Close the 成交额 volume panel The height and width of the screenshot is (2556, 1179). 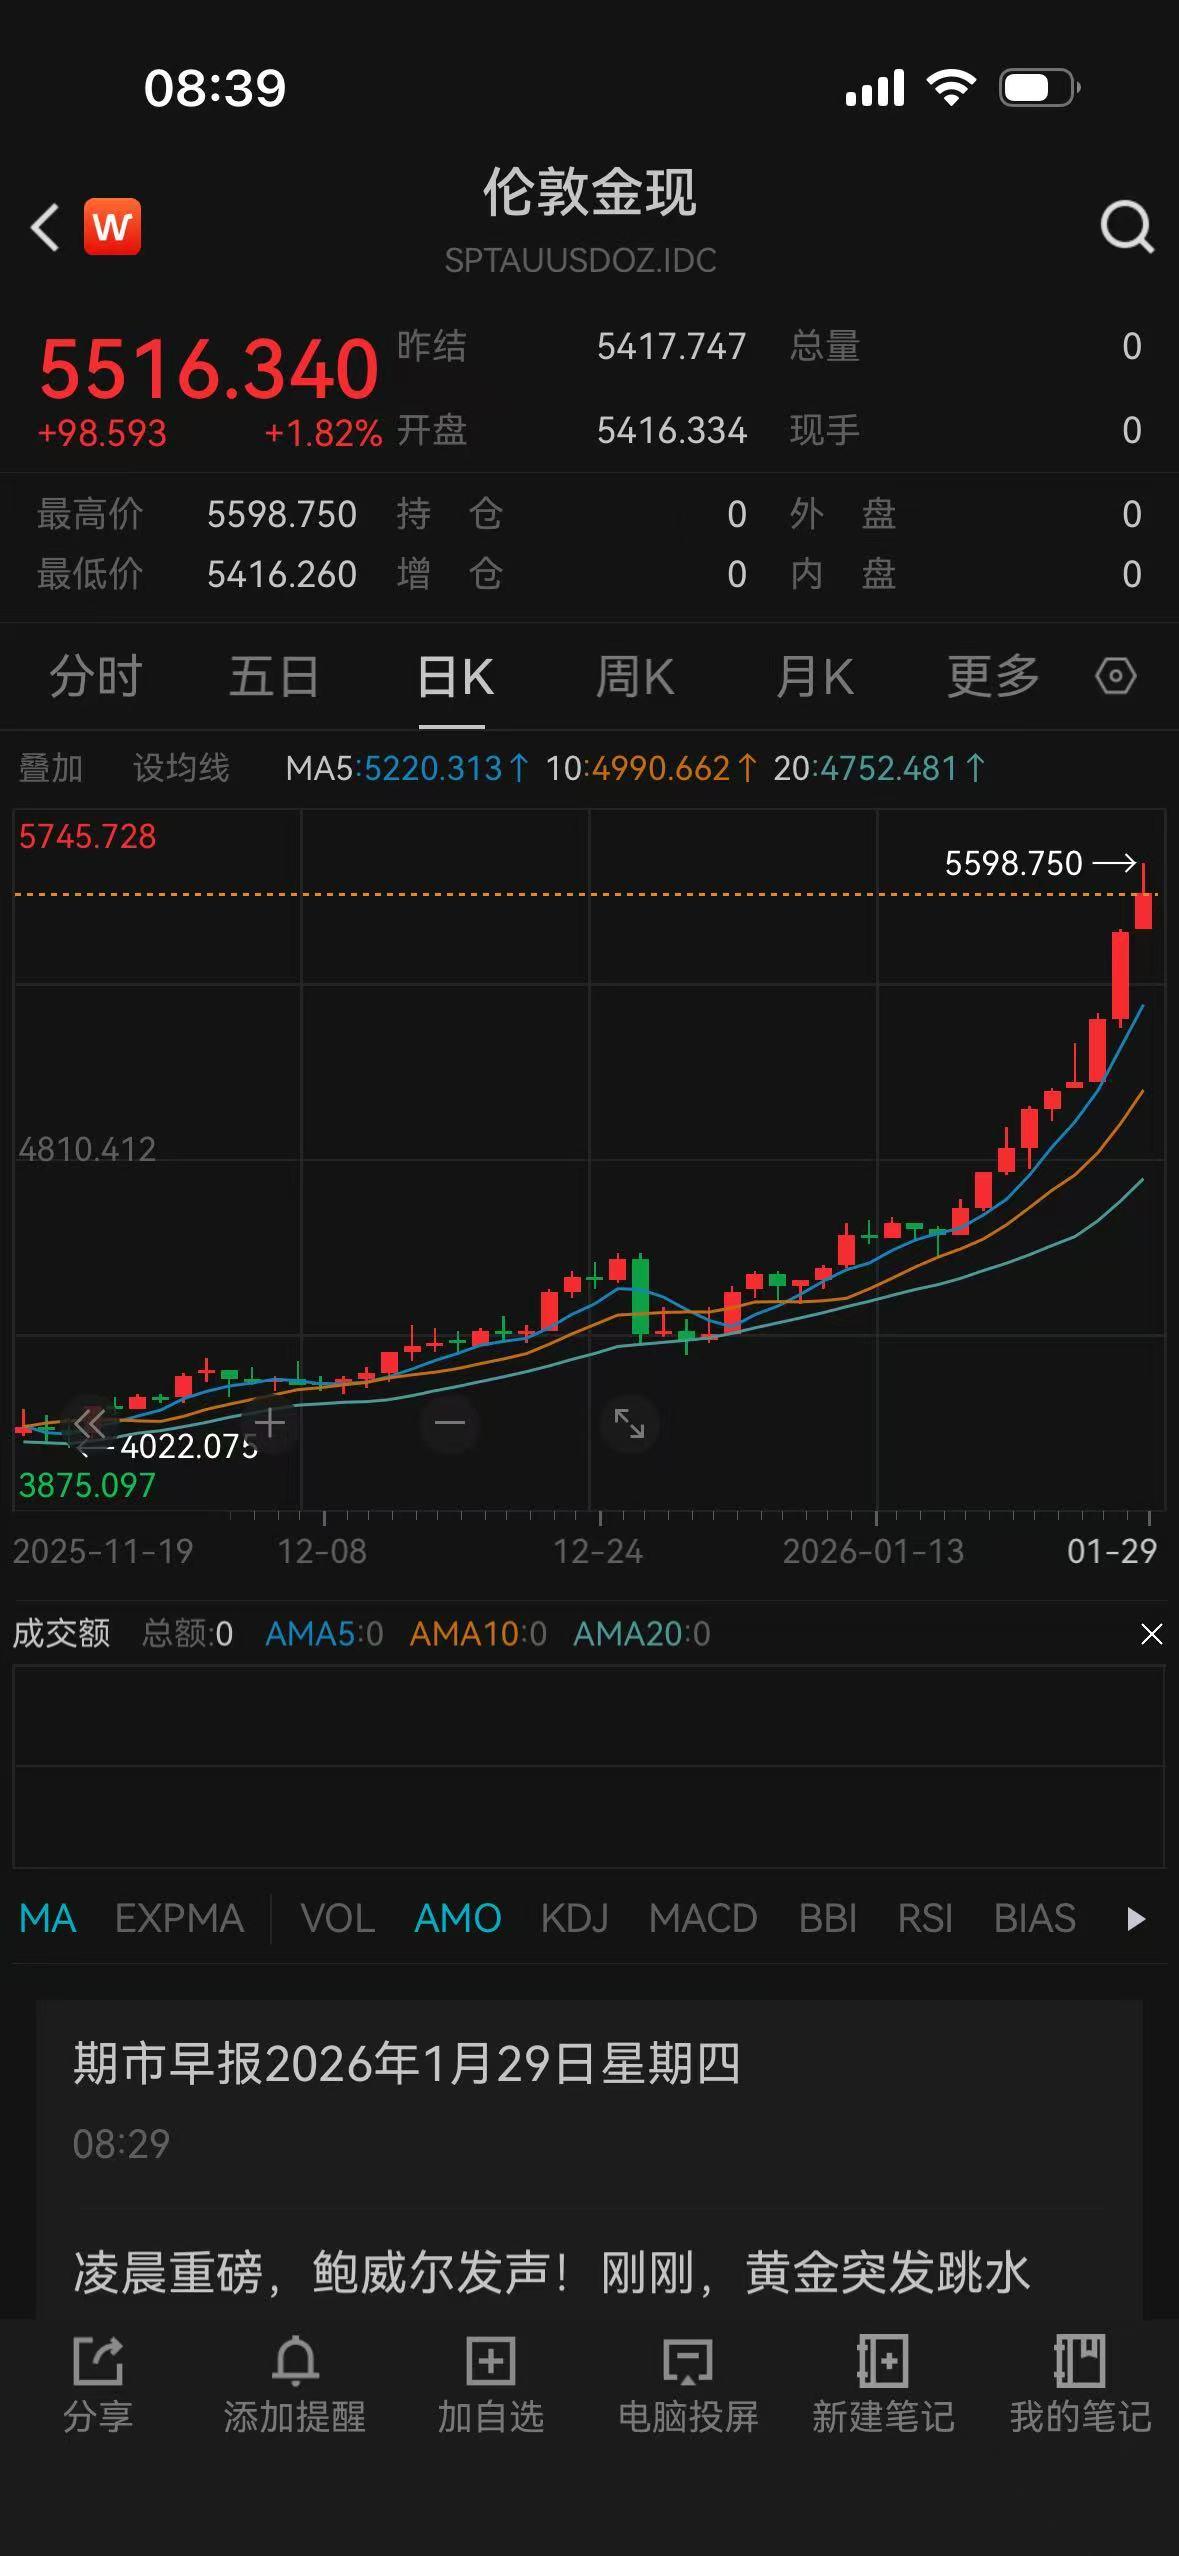click(1151, 1634)
